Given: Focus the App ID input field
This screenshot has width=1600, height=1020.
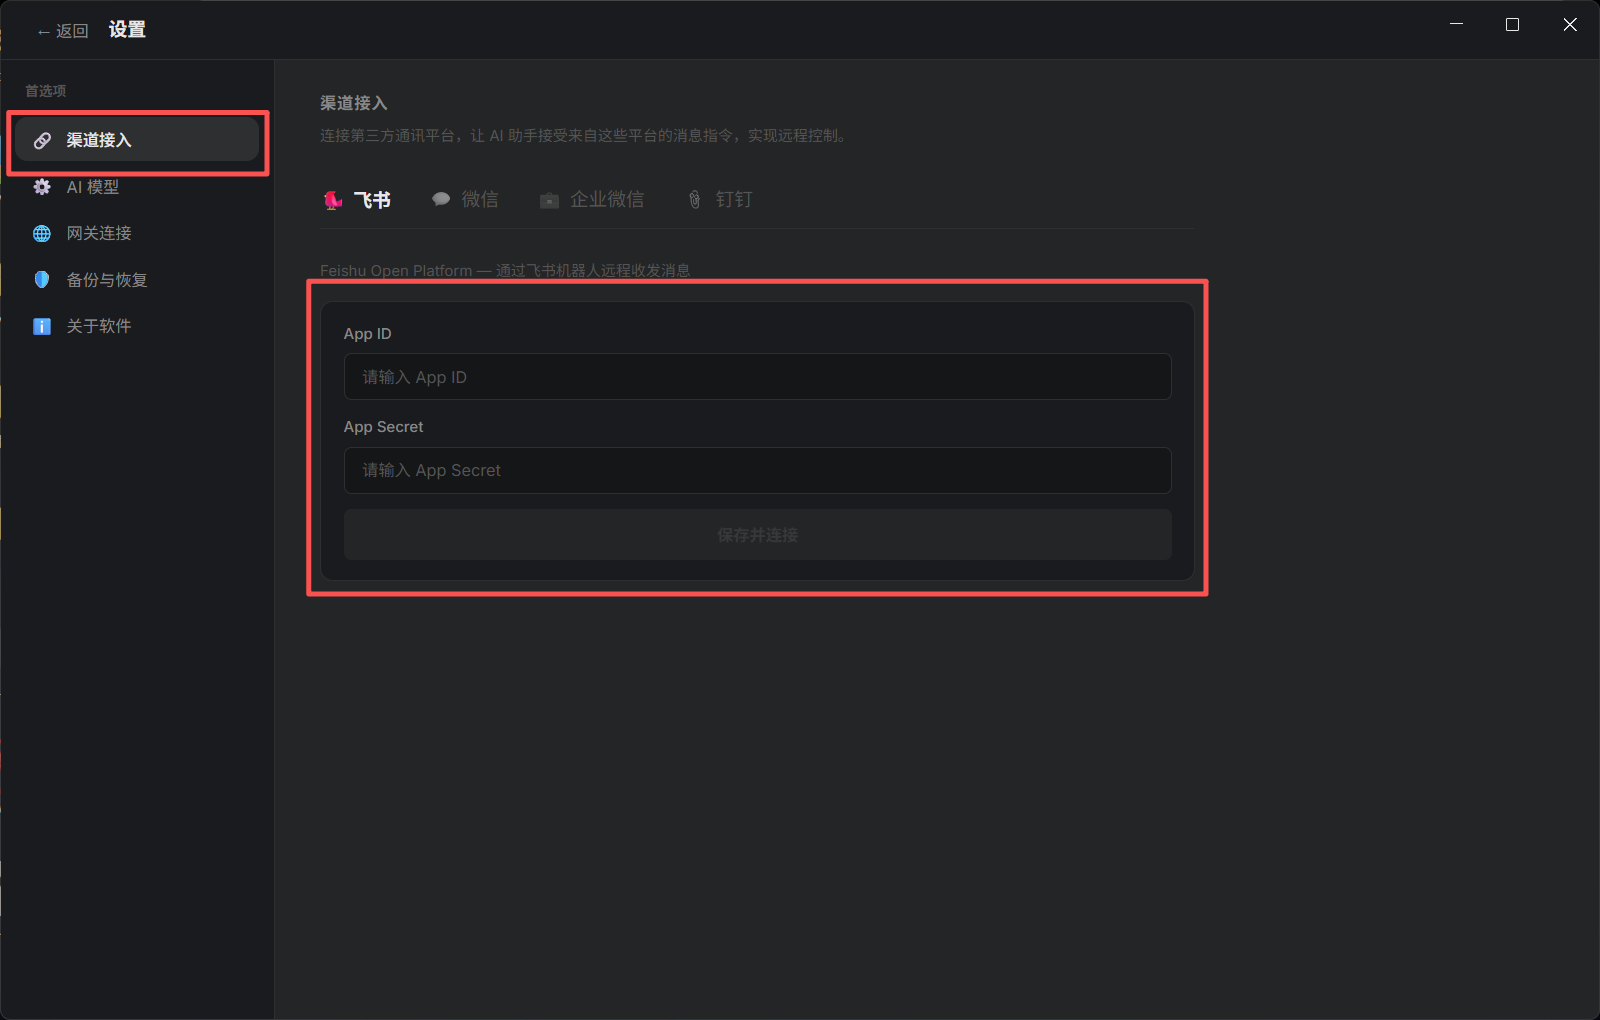Looking at the screenshot, I should pos(758,377).
